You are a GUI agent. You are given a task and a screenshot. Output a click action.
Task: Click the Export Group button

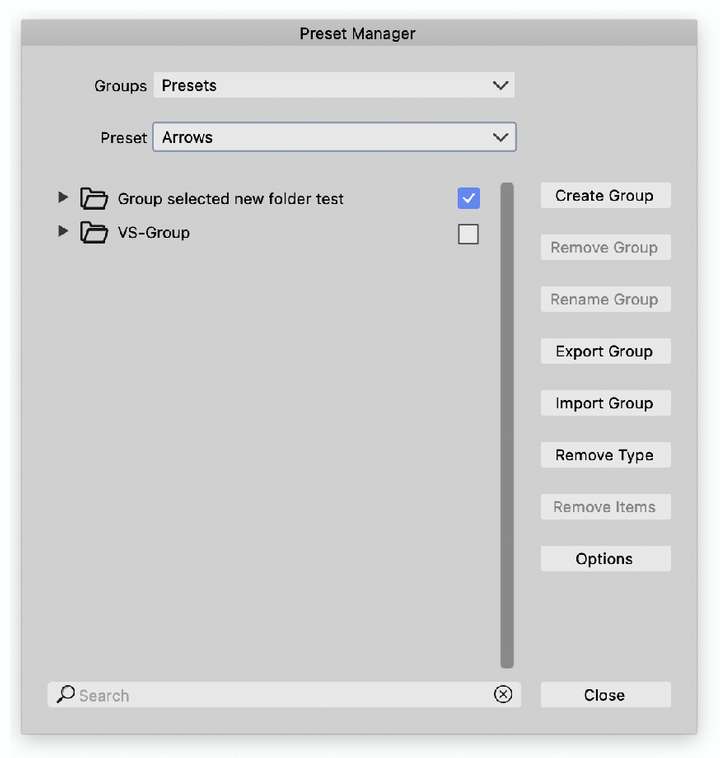click(x=605, y=351)
